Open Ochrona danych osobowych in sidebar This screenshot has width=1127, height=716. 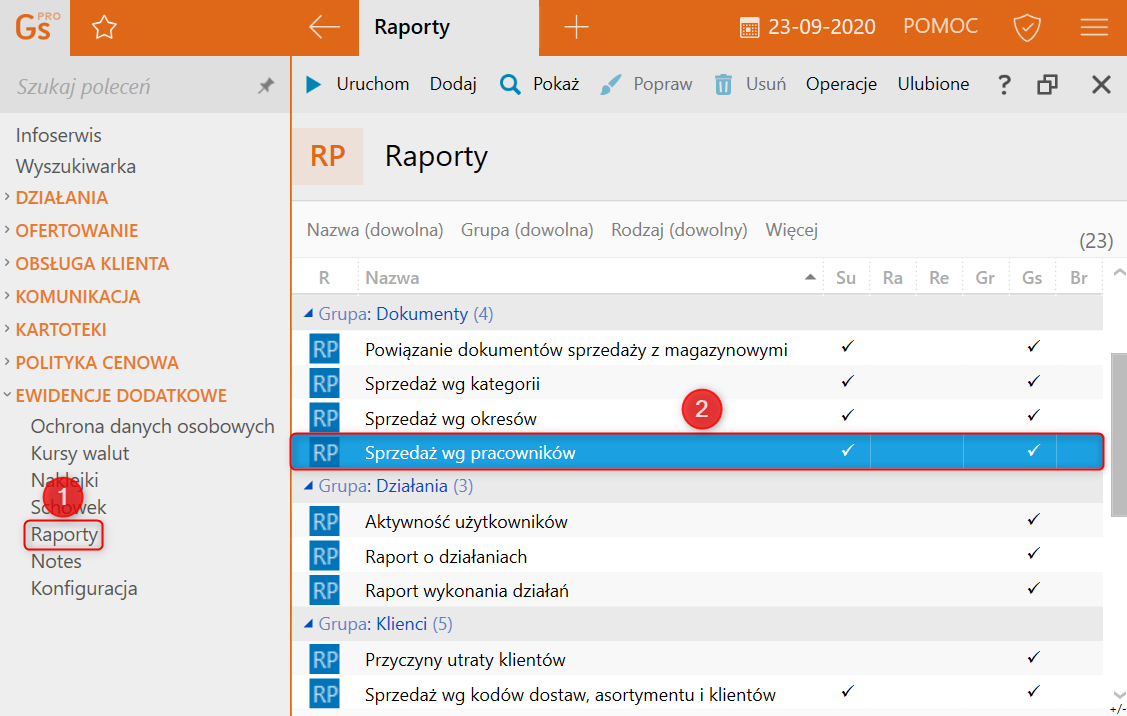click(x=152, y=426)
